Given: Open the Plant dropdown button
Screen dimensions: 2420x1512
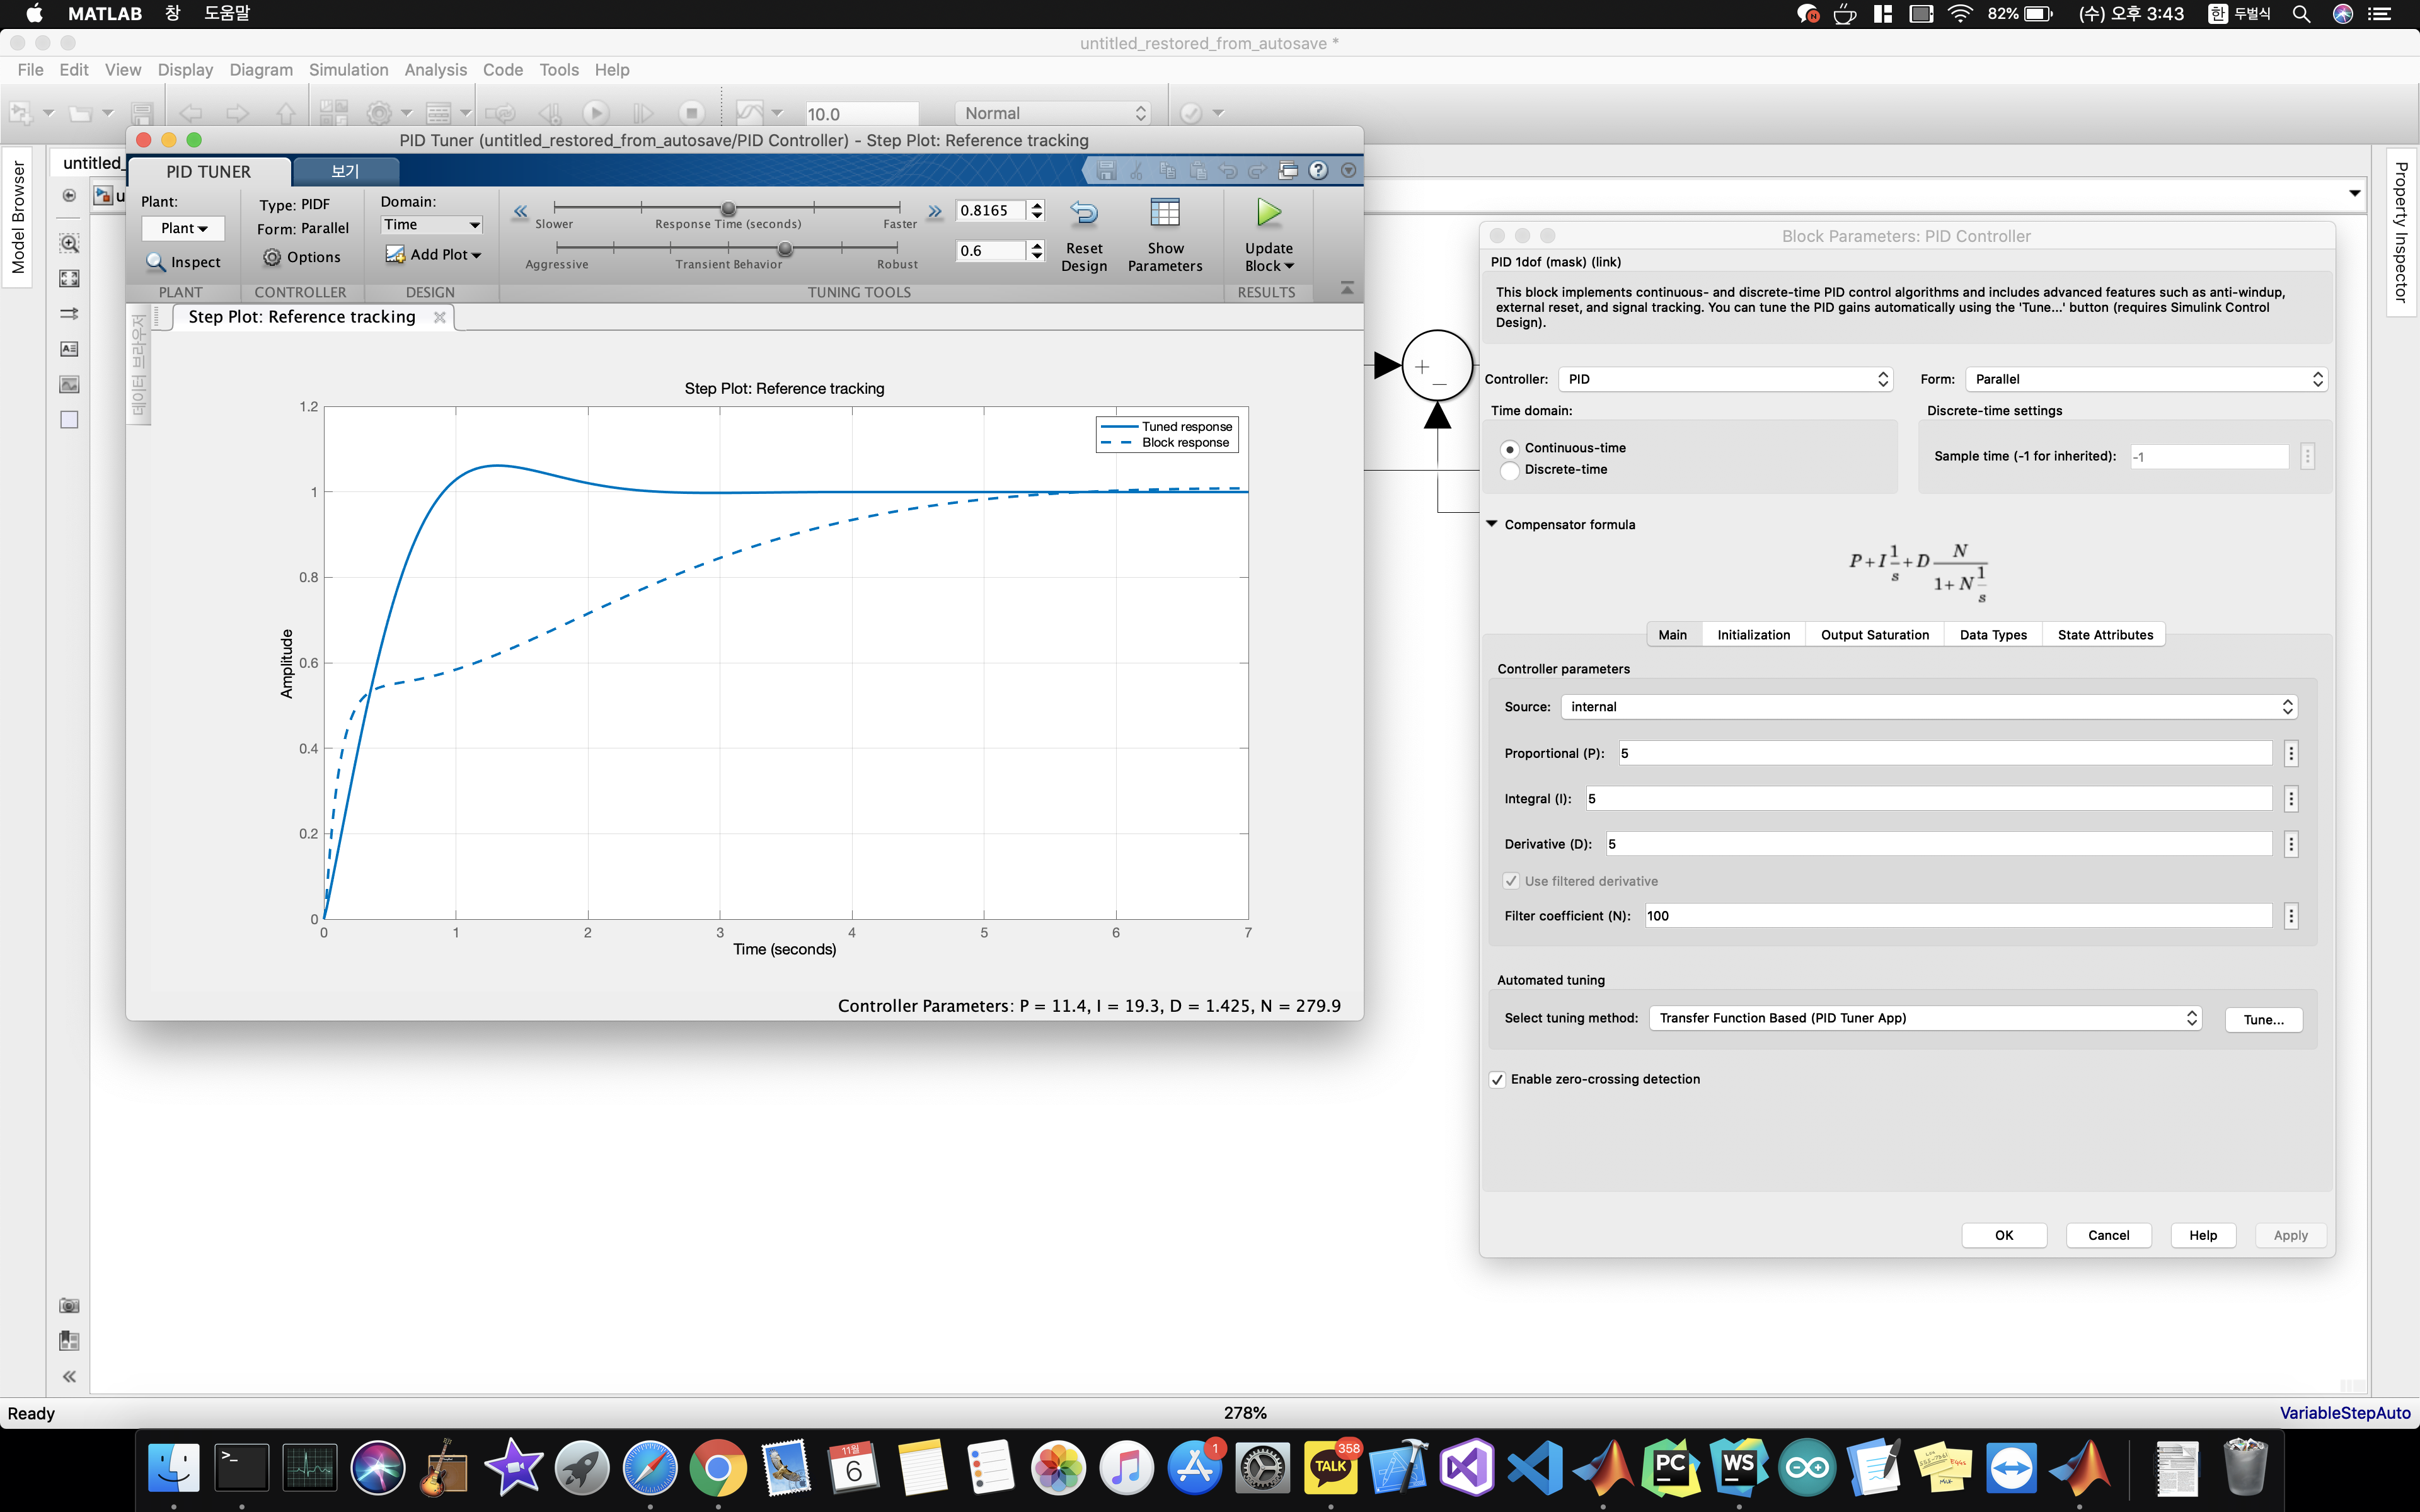Looking at the screenshot, I should coord(183,228).
